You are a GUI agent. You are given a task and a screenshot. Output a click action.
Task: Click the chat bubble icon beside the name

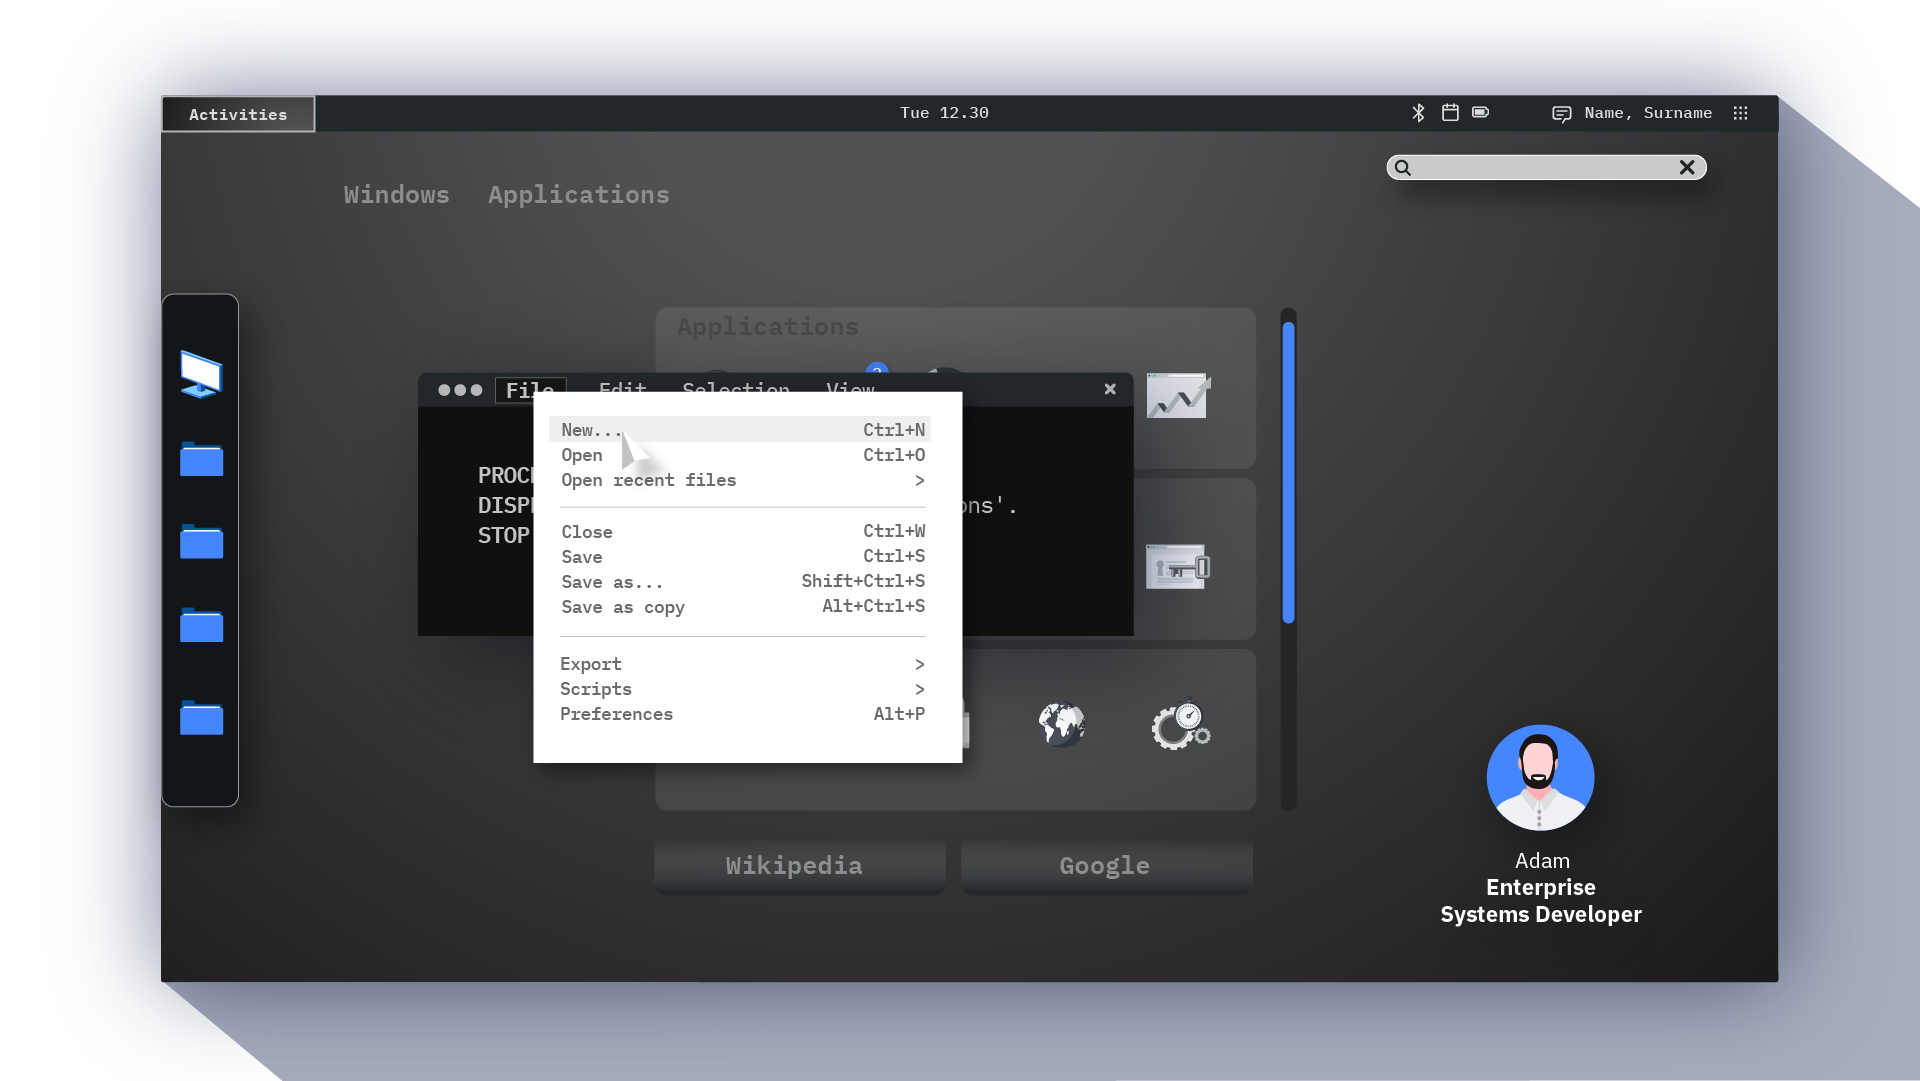tap(1561, 114)
